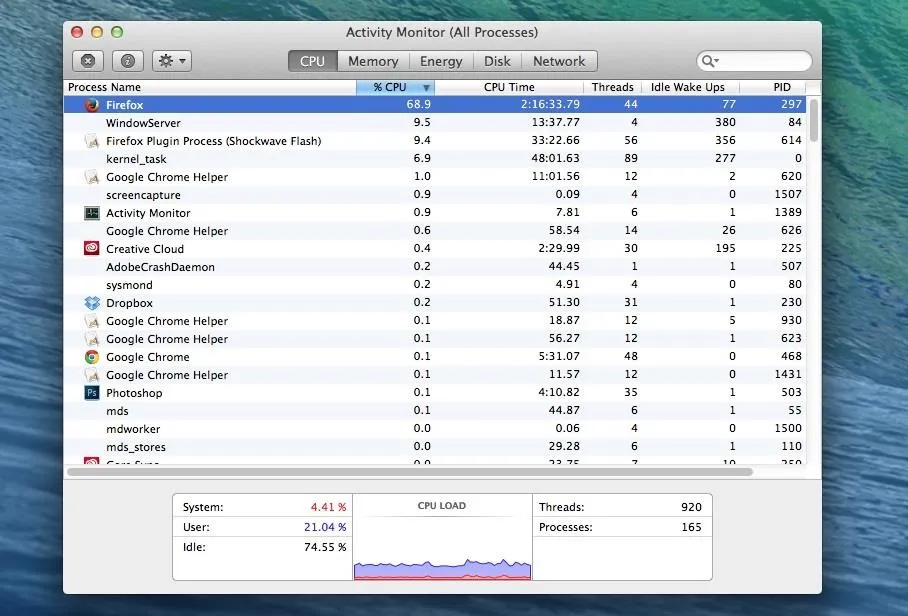Click icon of Google Chrome Helper PID 930
This screenshot has width=908, height=616.
click(x=91, y=321)
